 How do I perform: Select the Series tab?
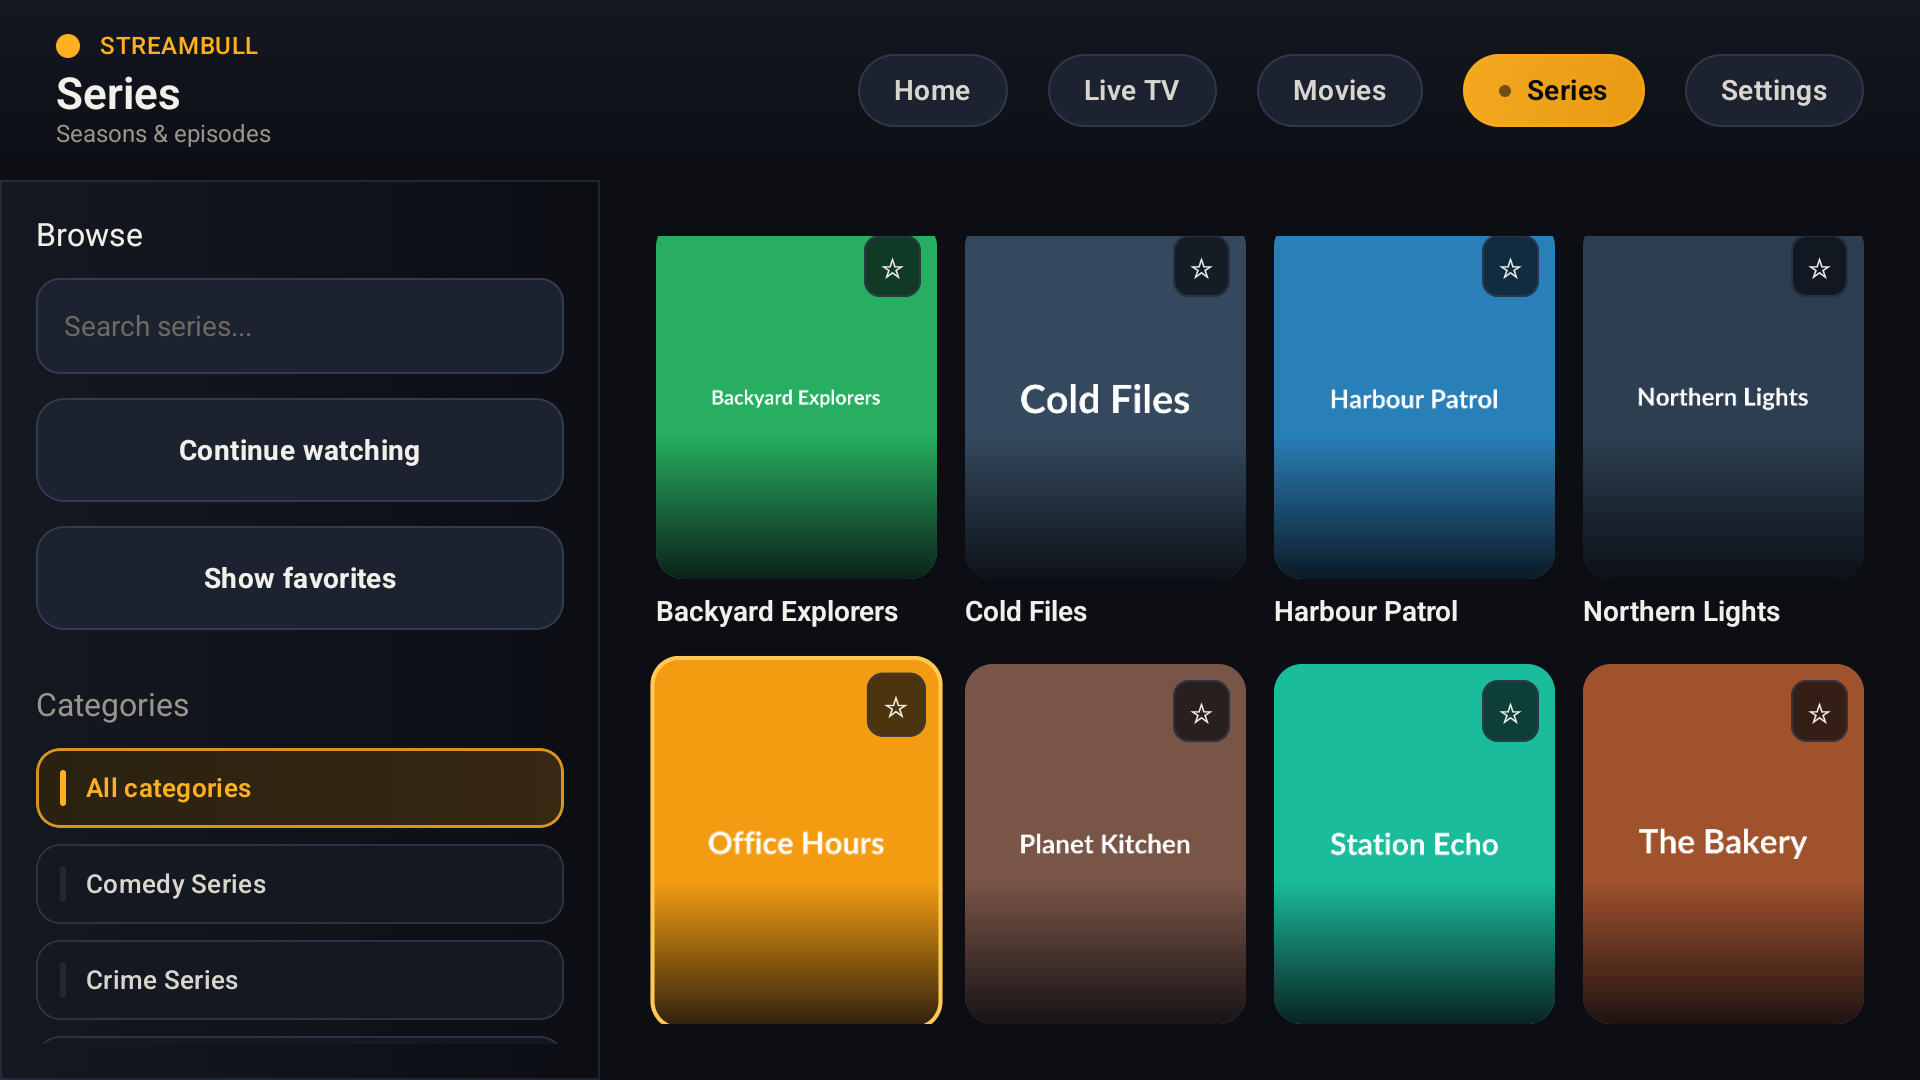(1553, 91)
